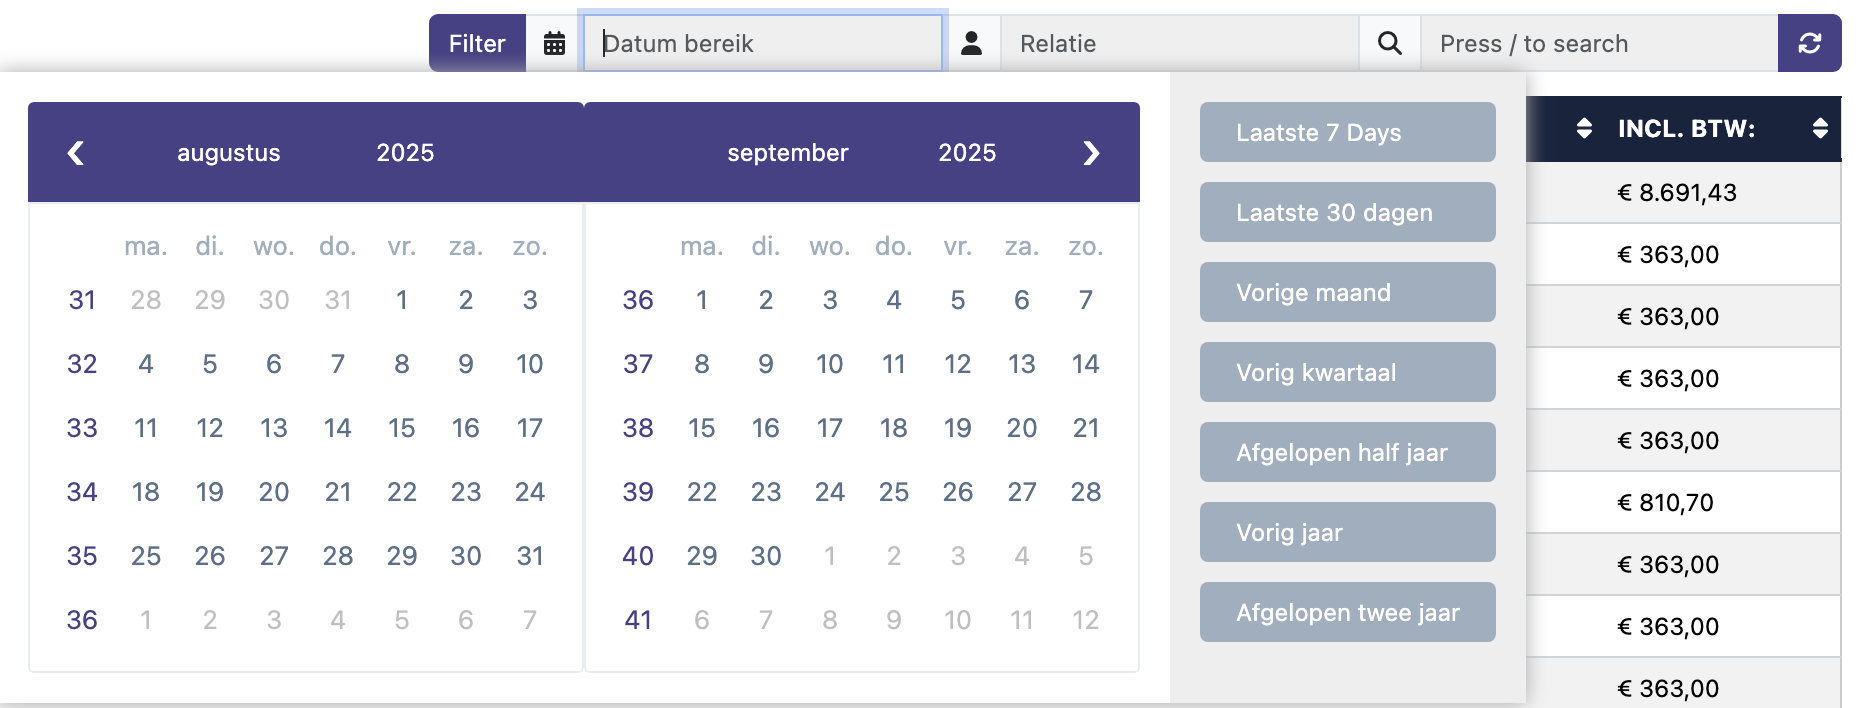Click the Relatie input field
Screen dimensions: 1858x708
click(1180, 43)
